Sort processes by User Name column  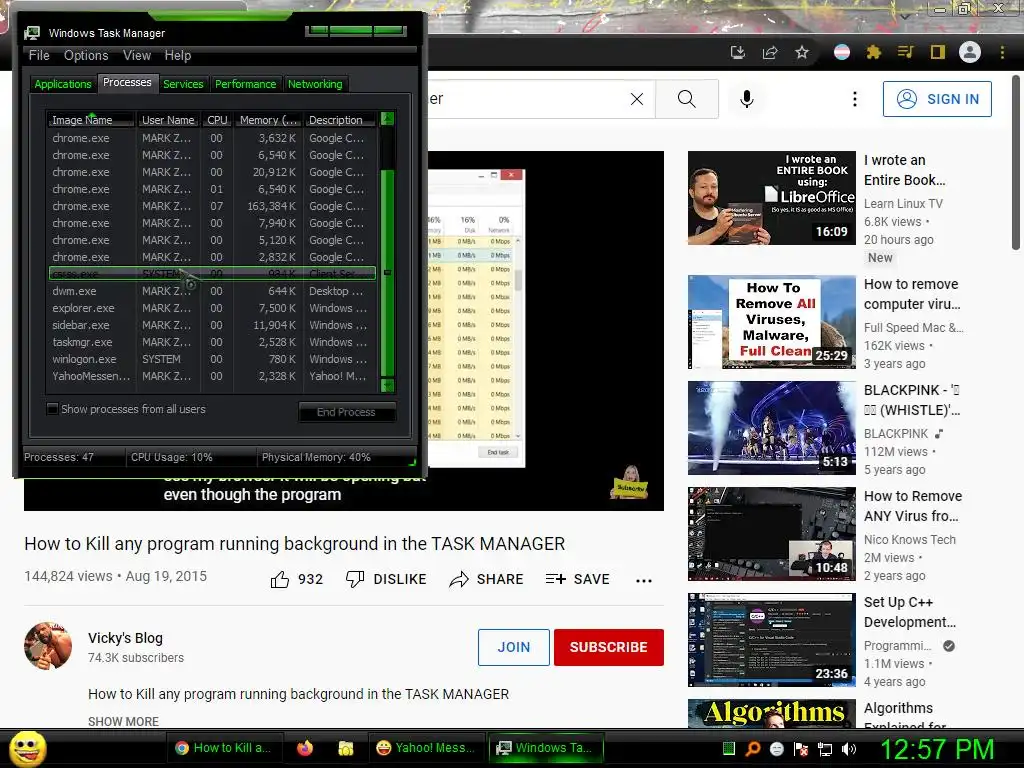(168, 120)
